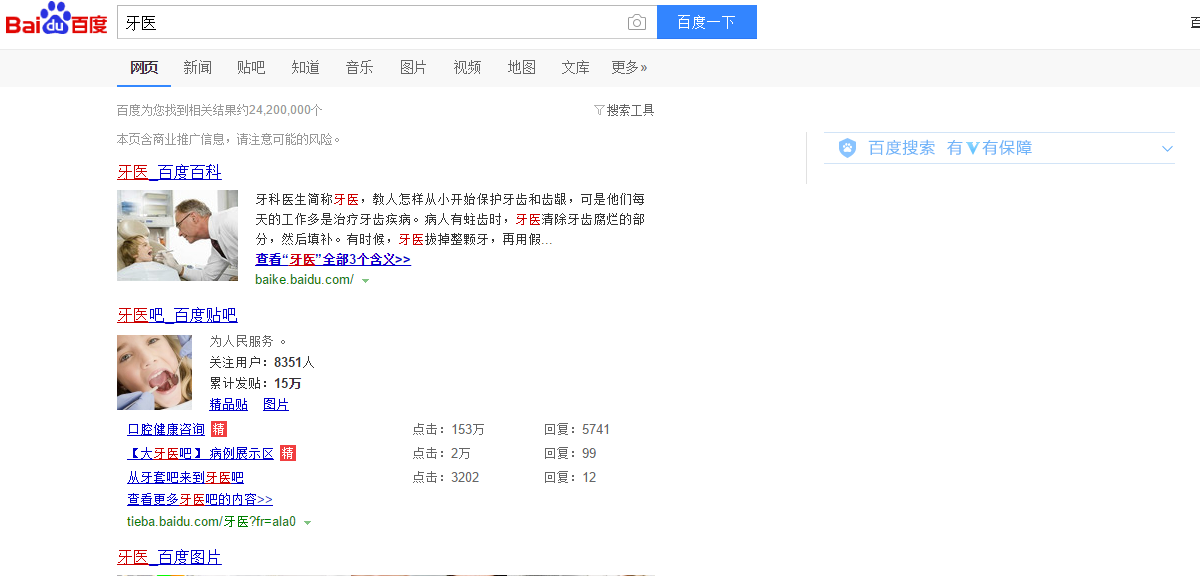The width and height of the screenshot is (1200, 576).
Task: Expand the 百度搜索 有V有保障 panel chevron
Action: (1167, 149)
